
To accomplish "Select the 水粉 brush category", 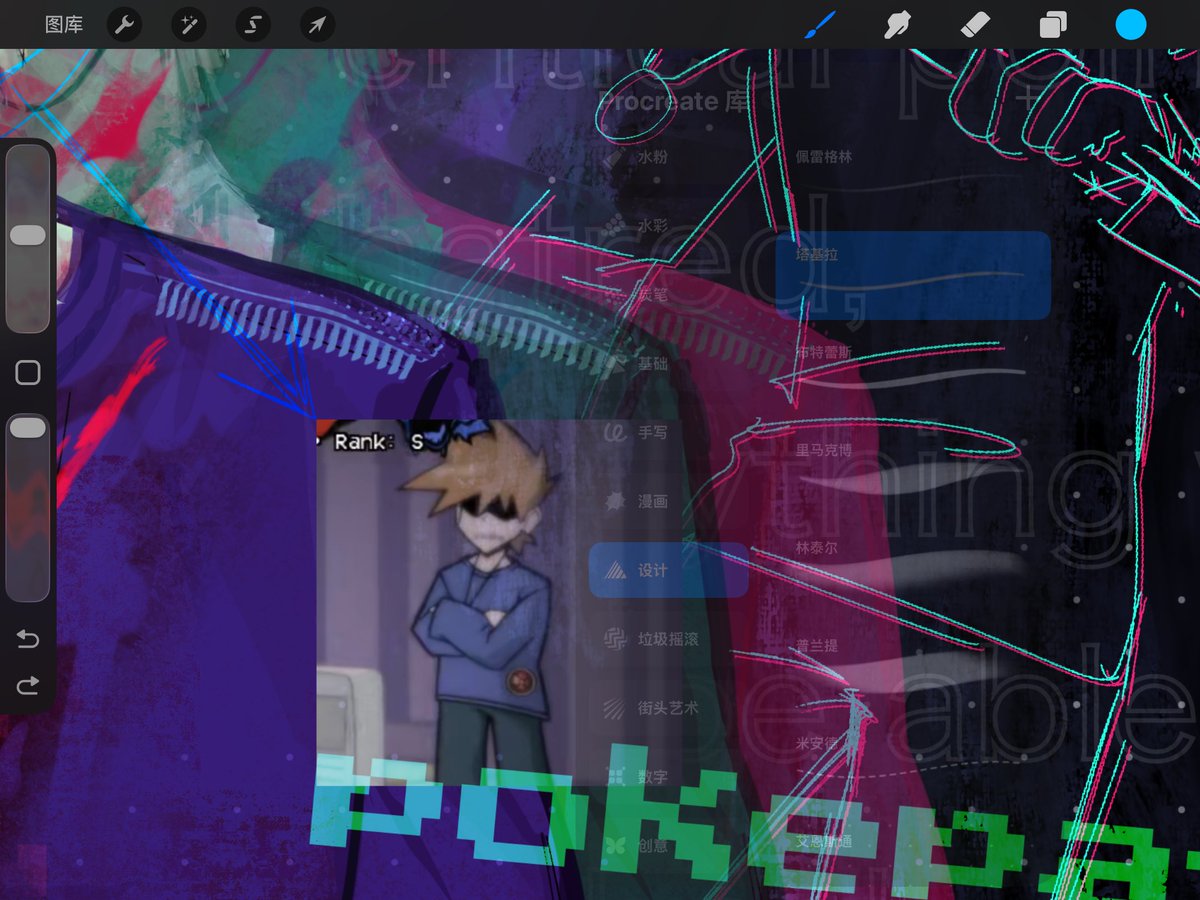I will tap(668, 157).
